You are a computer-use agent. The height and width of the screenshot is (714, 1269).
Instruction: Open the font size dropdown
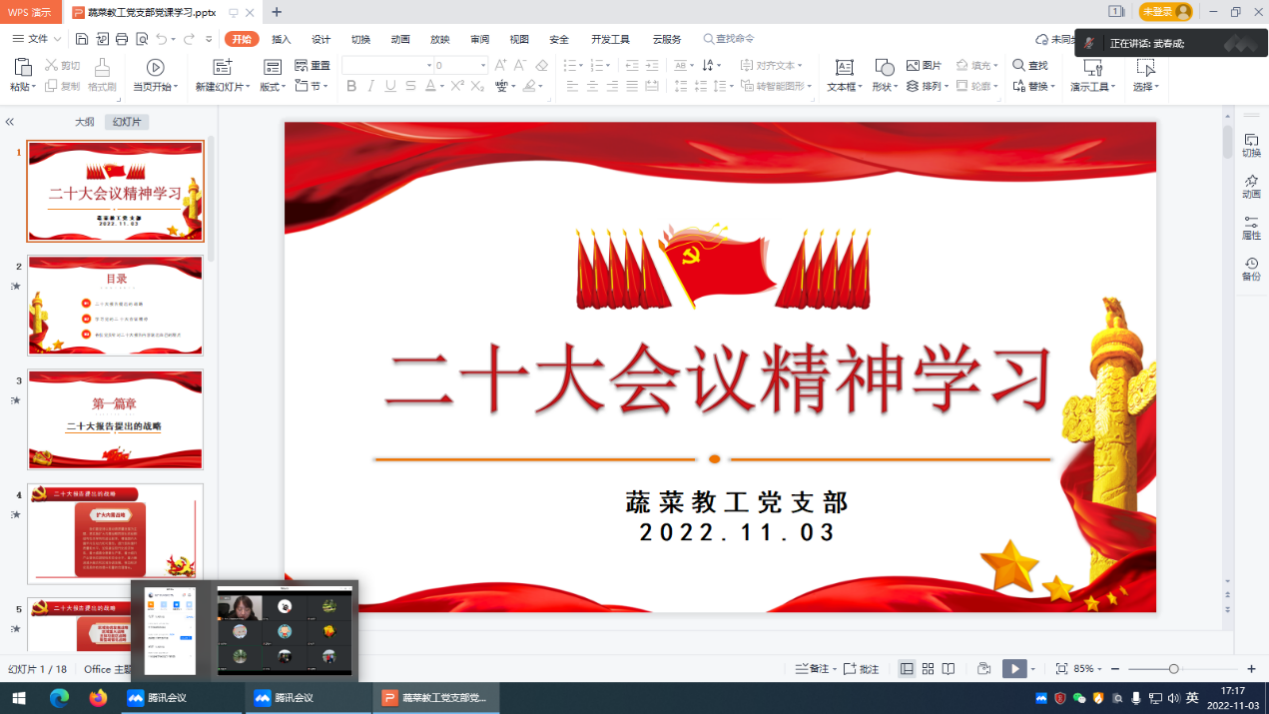[483, 65]
